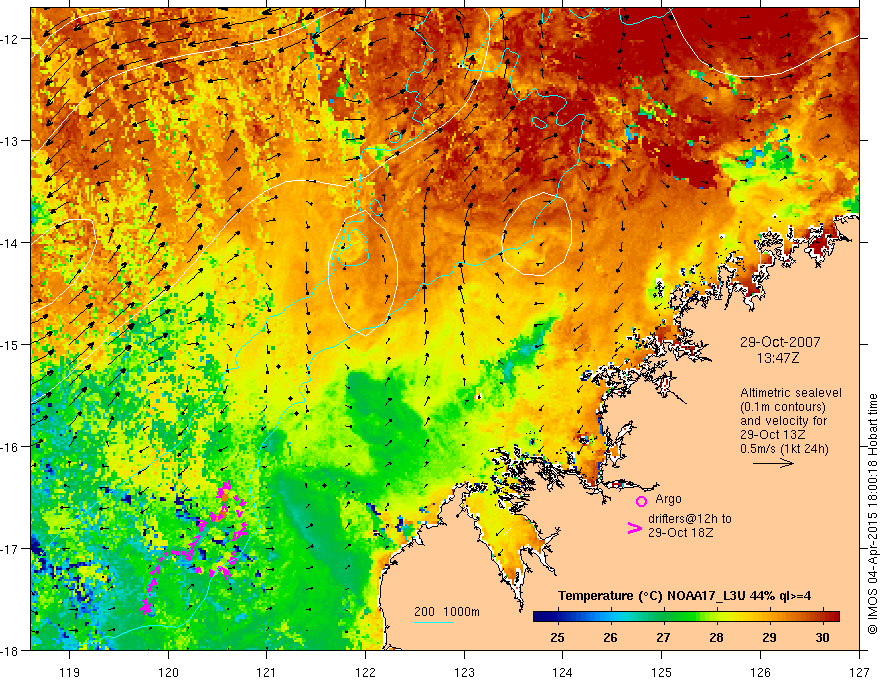Click the black velocity scale arrow in legend
Image resolution: width=880 pixels, height=680 pixels.
pos(773,463)
